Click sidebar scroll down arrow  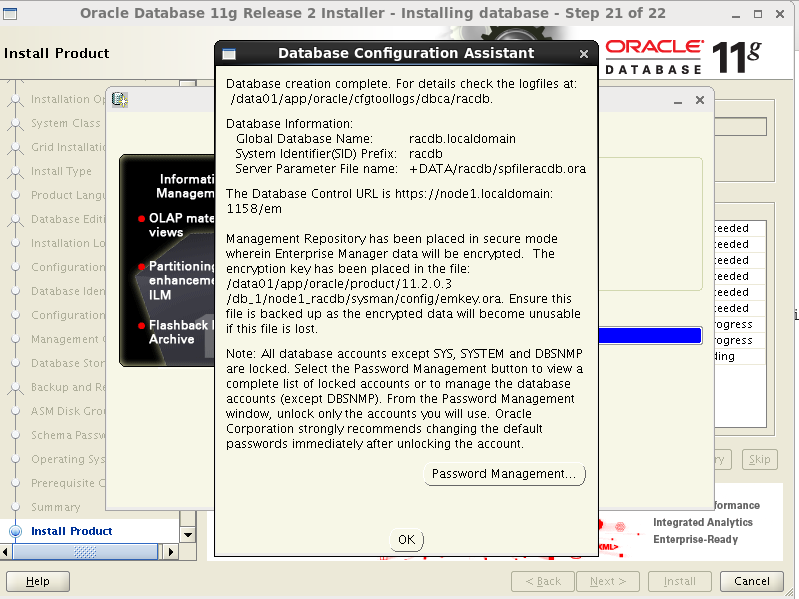click(x=188, y=535)
